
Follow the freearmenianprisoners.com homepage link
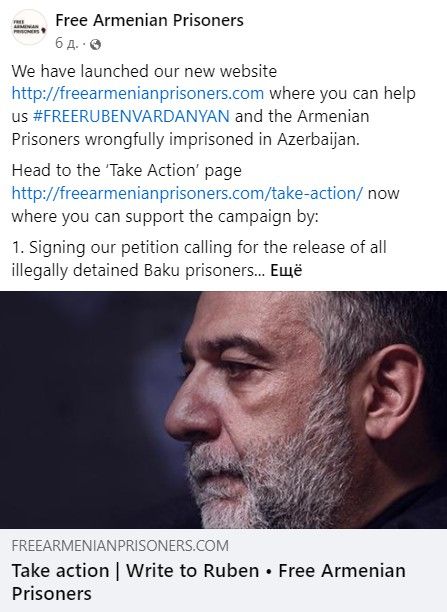coord(138,94)
